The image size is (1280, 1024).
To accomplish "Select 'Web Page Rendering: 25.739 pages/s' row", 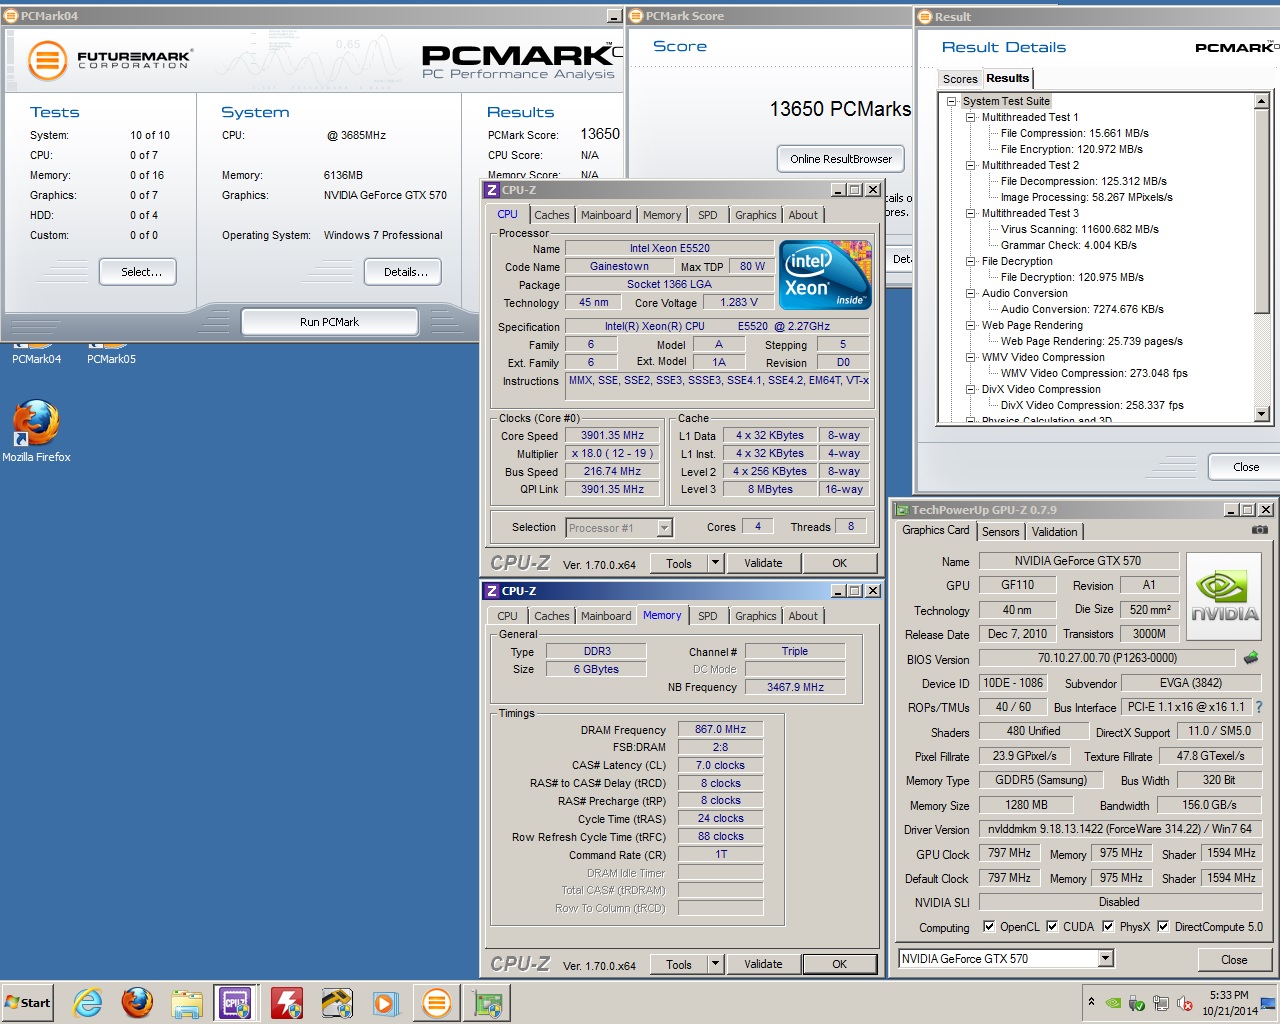I will tap(1091, 341).
